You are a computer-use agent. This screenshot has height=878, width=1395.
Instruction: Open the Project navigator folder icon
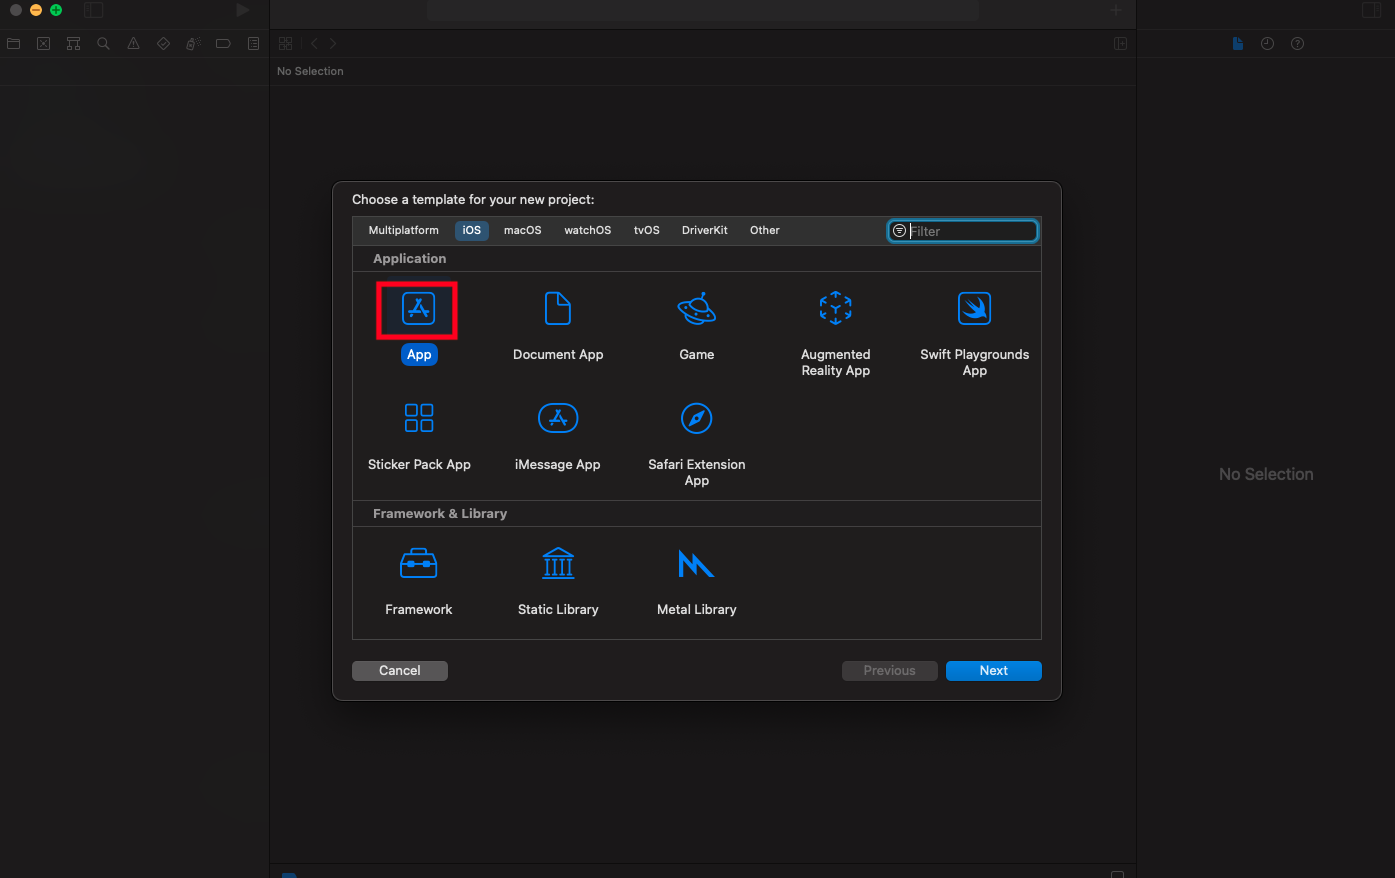pos(14,44)
